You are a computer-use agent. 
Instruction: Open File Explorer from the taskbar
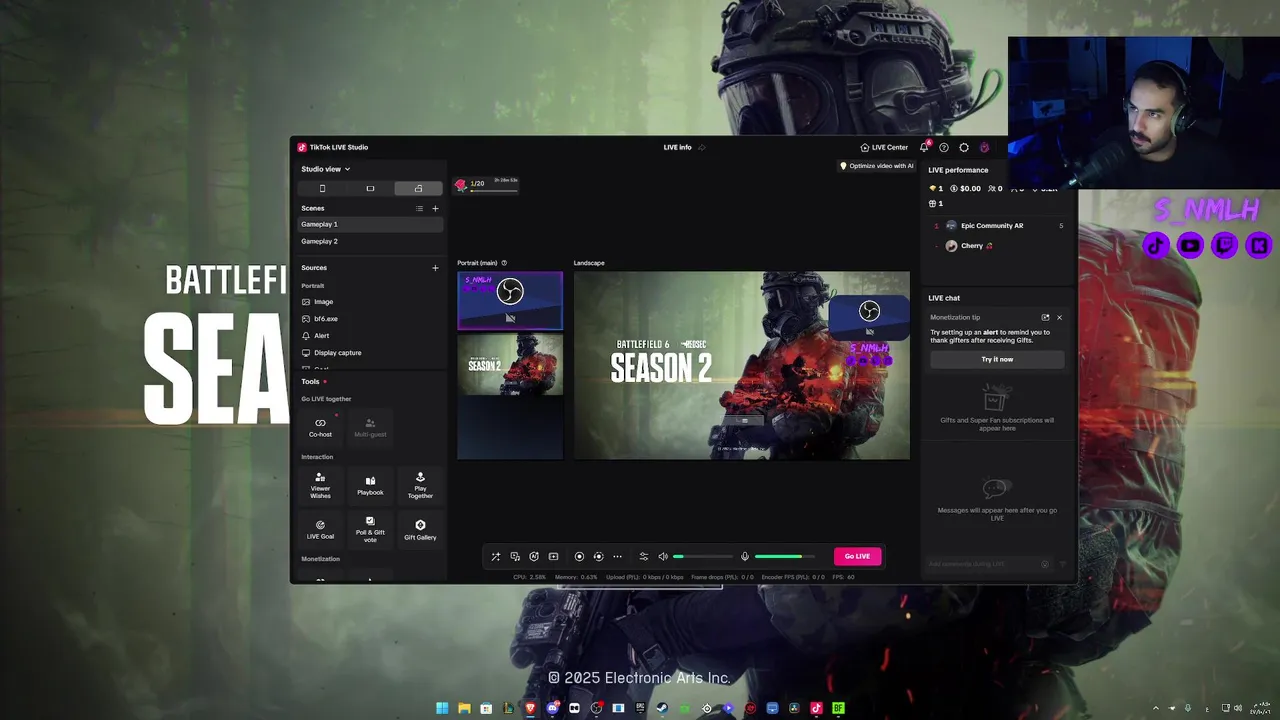464,708
